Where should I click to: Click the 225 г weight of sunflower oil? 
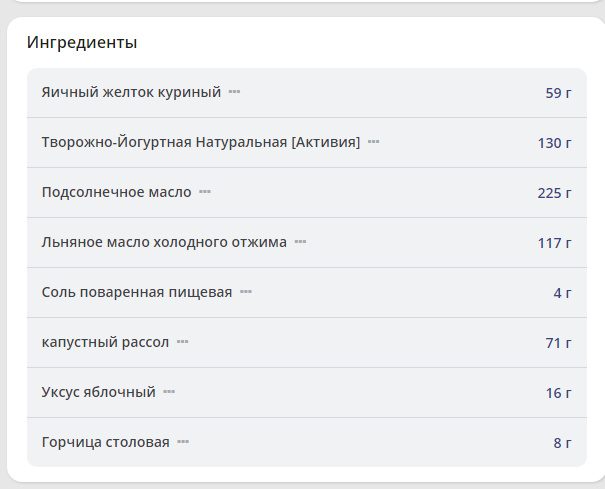point(554,193)
